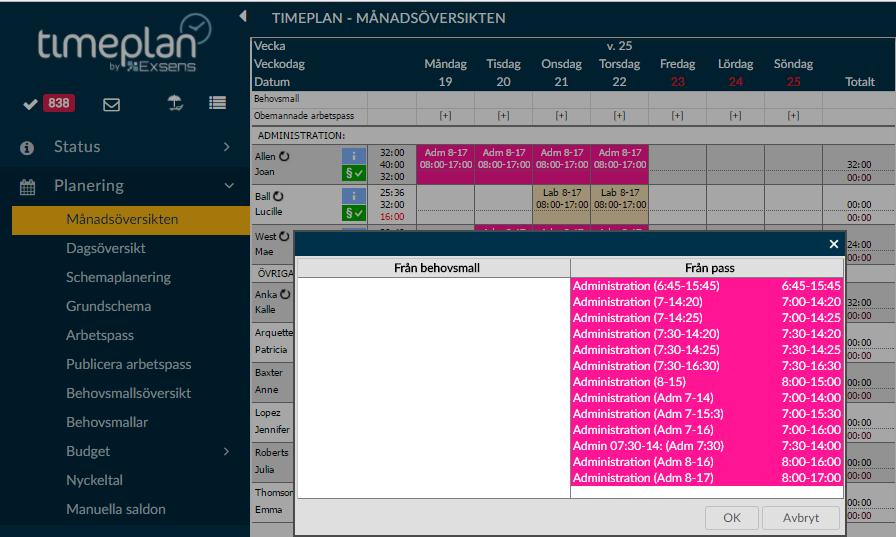Add unmanned shift on Torsdag [+]
The height and width of the screenshot is (537, 896).
(619, 115)
